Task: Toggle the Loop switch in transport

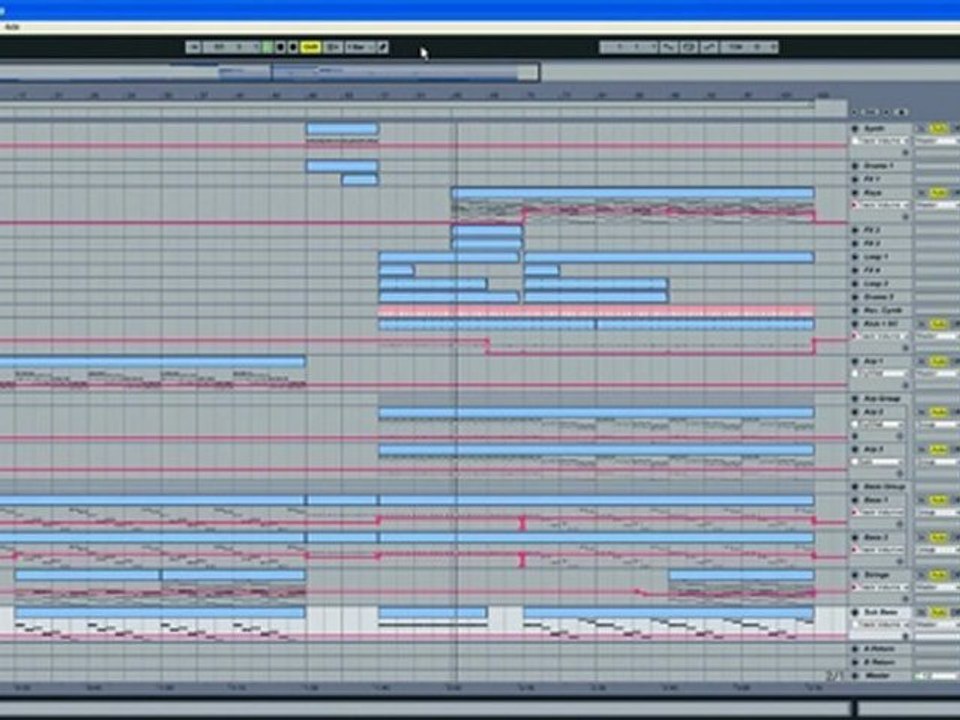Action: pyautogui.click(x=689, y=47)
